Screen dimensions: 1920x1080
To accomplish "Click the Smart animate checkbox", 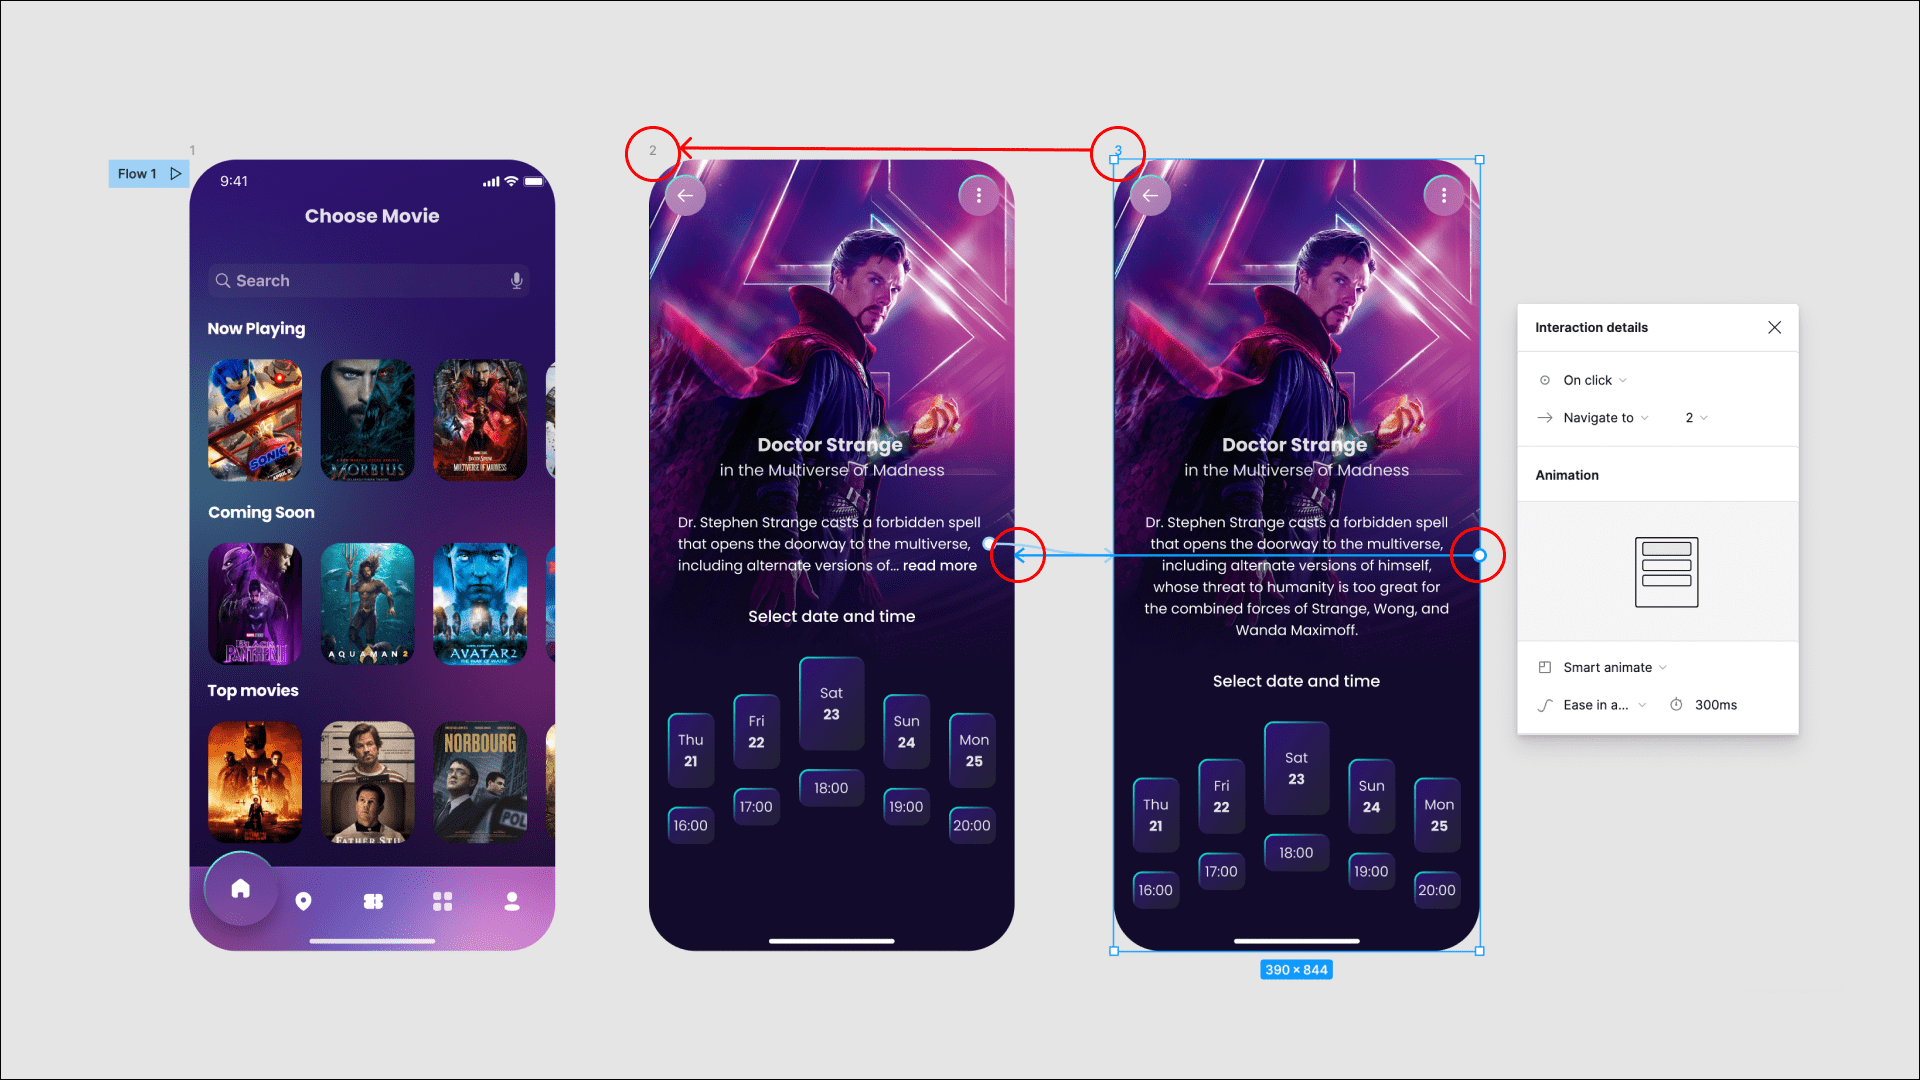I will (1544, 666).
